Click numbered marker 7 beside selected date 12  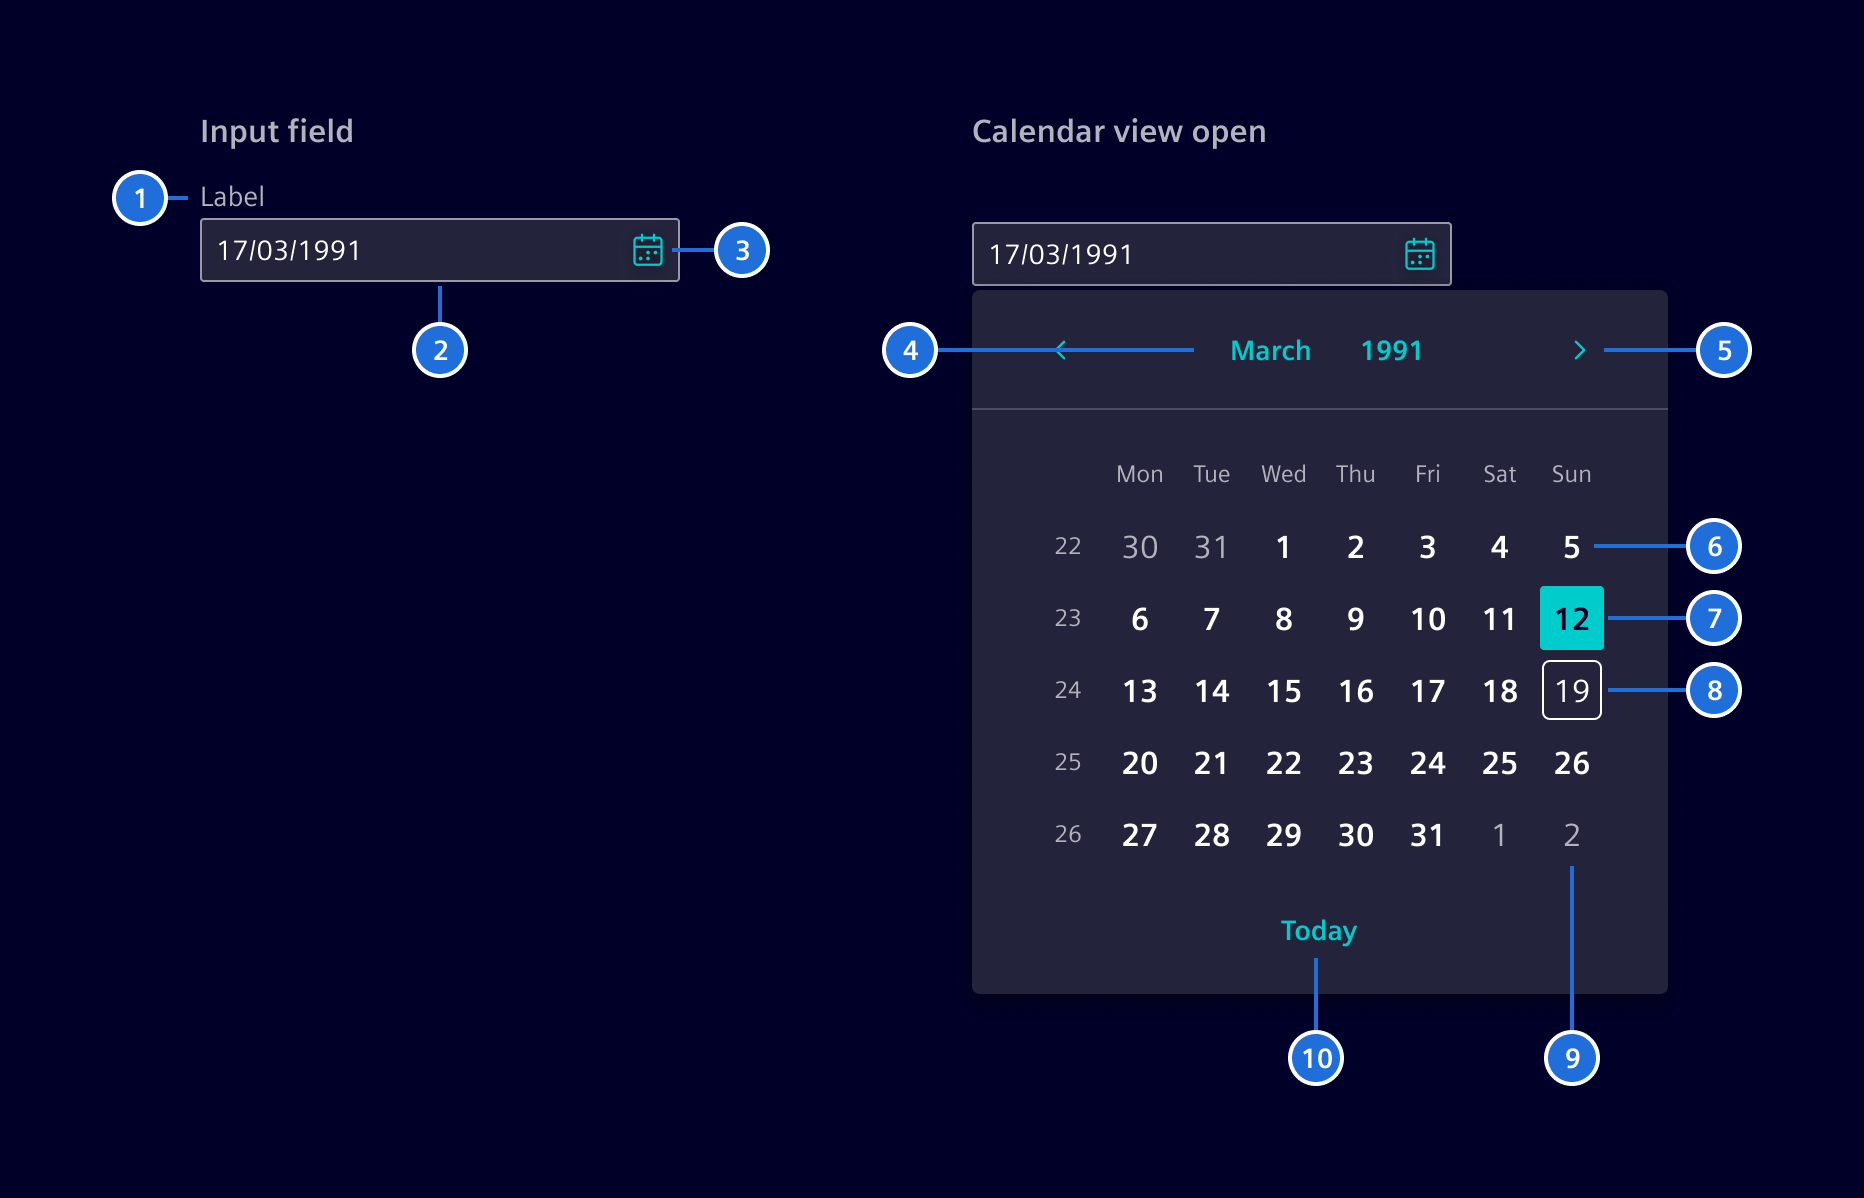(1714, 618)
